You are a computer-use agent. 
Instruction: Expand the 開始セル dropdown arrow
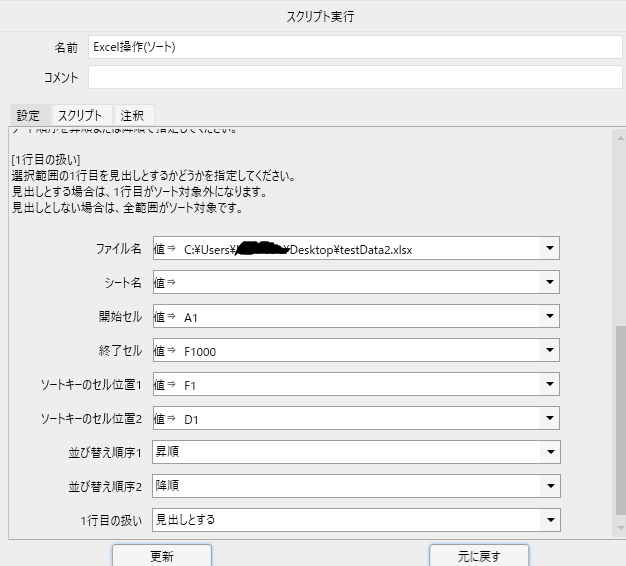tap(549, 317)
